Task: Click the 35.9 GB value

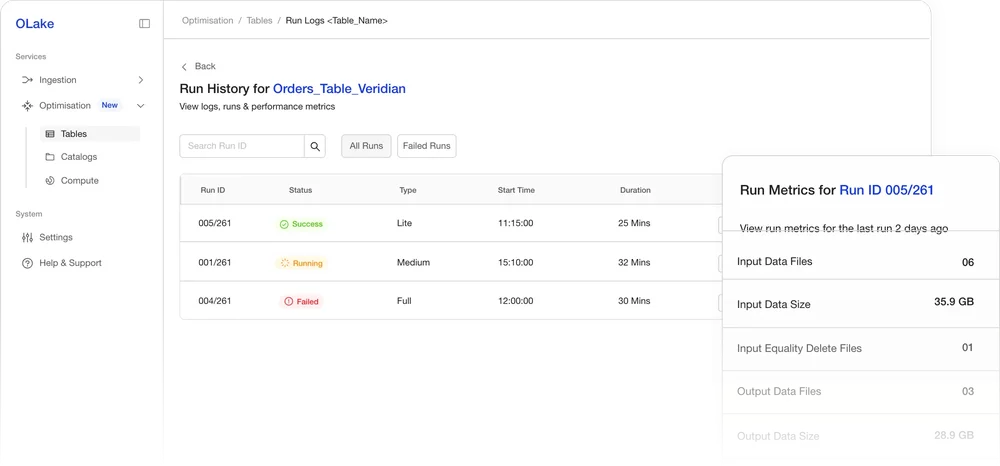Action: pos(954,302)
